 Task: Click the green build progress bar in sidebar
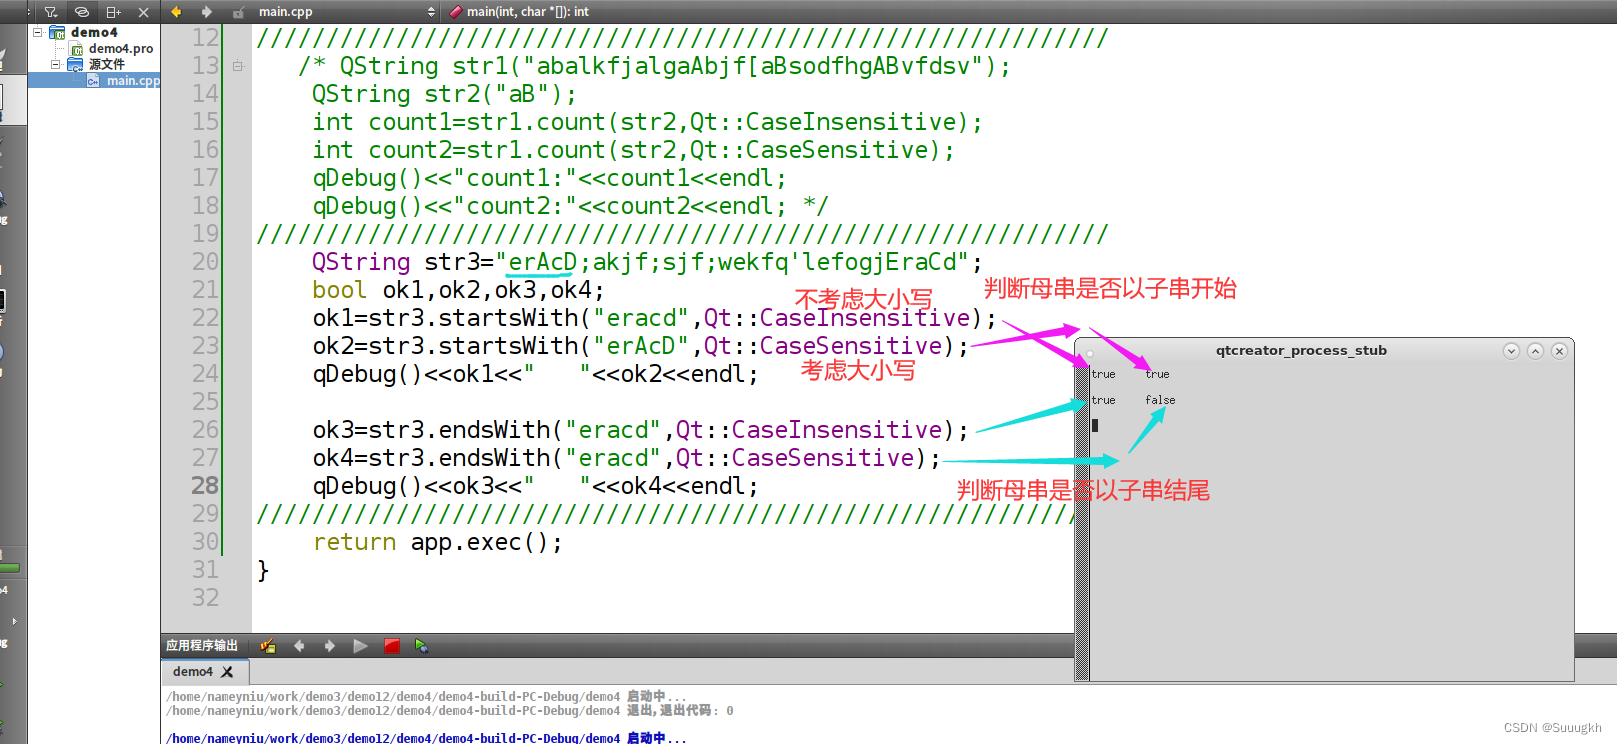10,568
